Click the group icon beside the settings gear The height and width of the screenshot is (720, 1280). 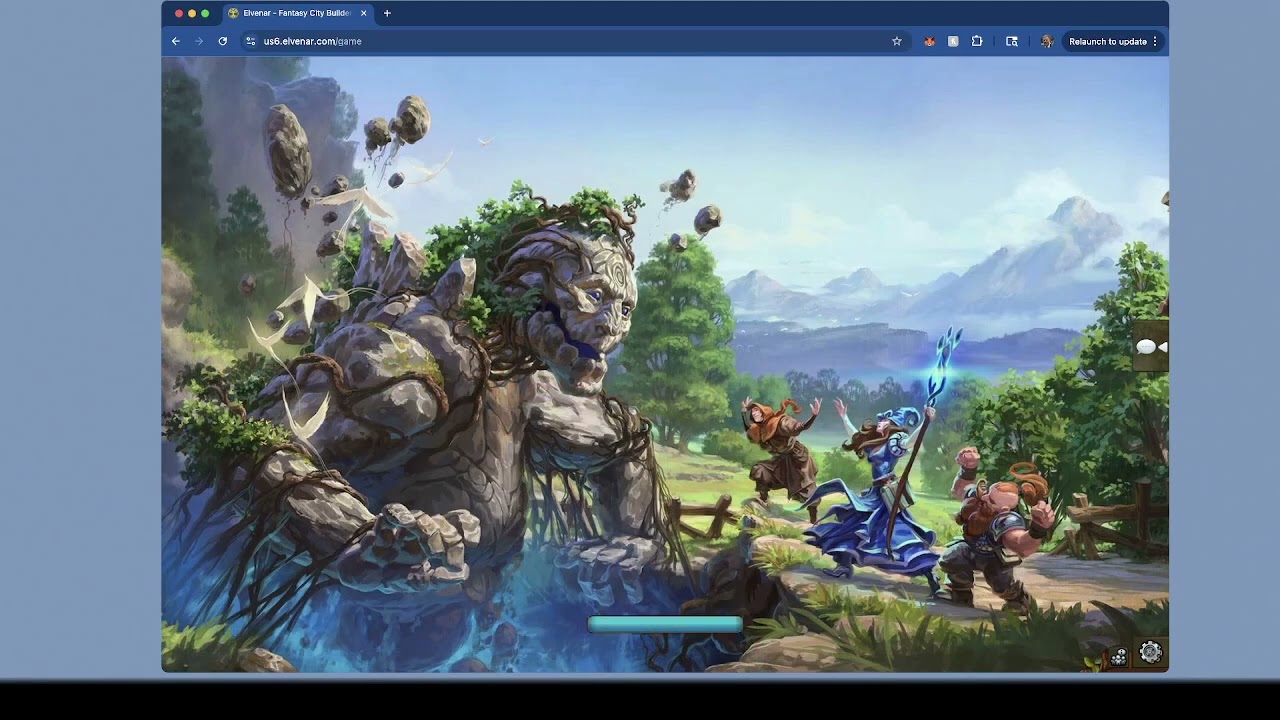(x=1119, y=656)
